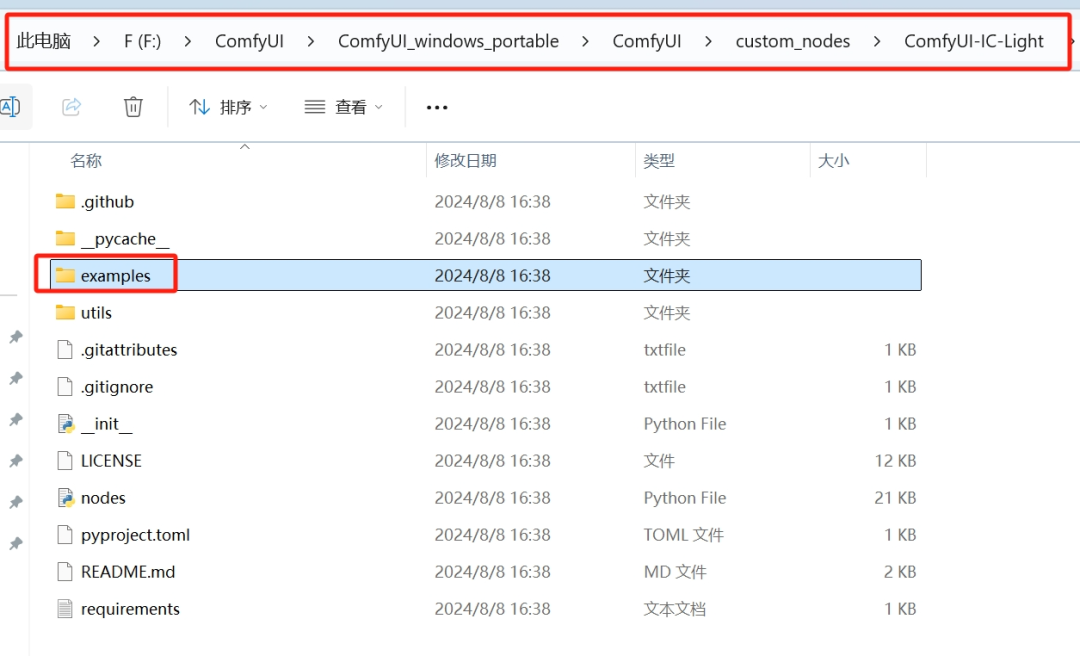The image size is (1080, 656).
Task: Select the .gitattributes file icon
Action: 65,349
